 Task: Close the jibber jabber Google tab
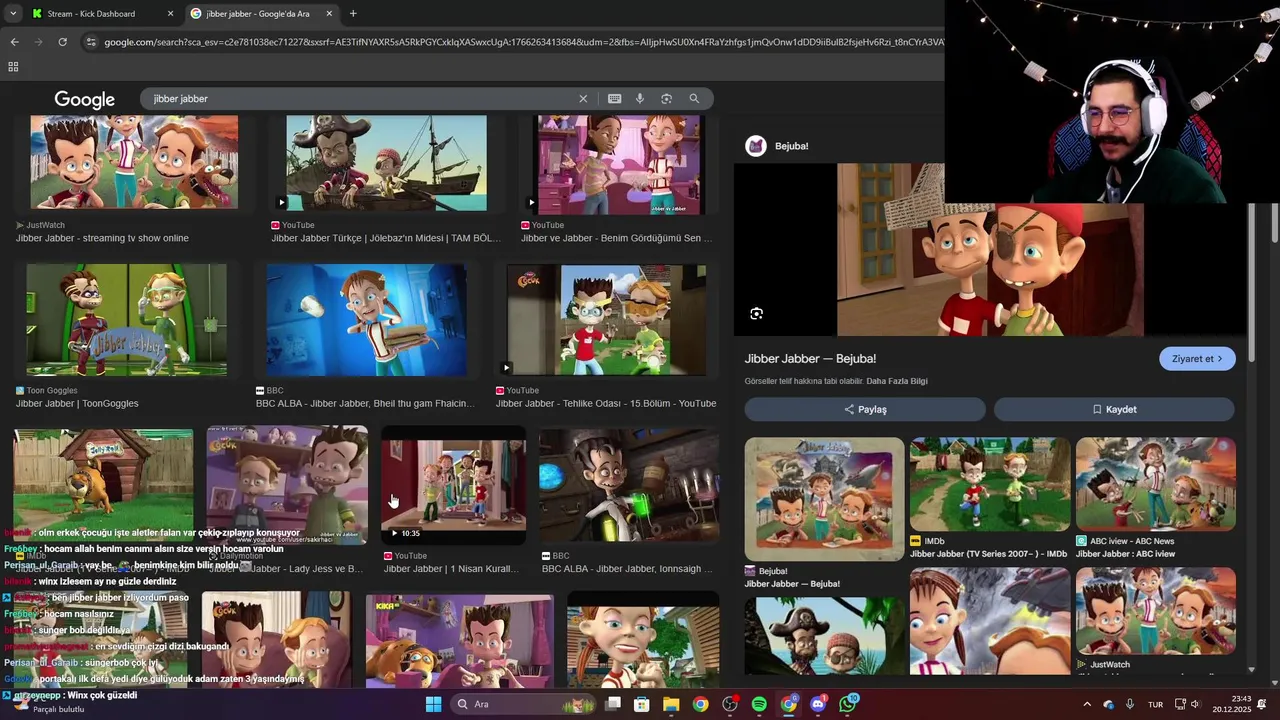coord(329,14)
